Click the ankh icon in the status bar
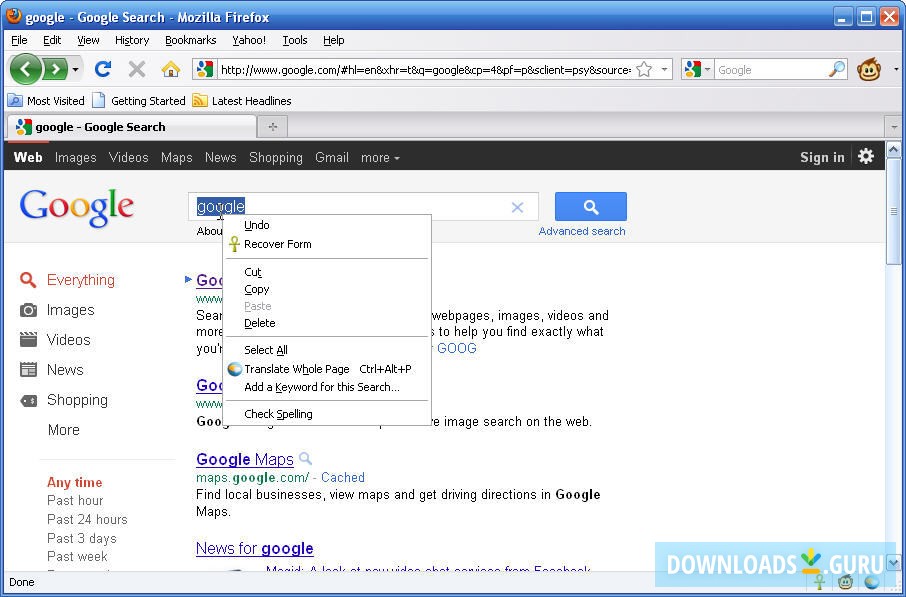The height and width of the screenshot is (597, 906). click(x=819, y=581)
